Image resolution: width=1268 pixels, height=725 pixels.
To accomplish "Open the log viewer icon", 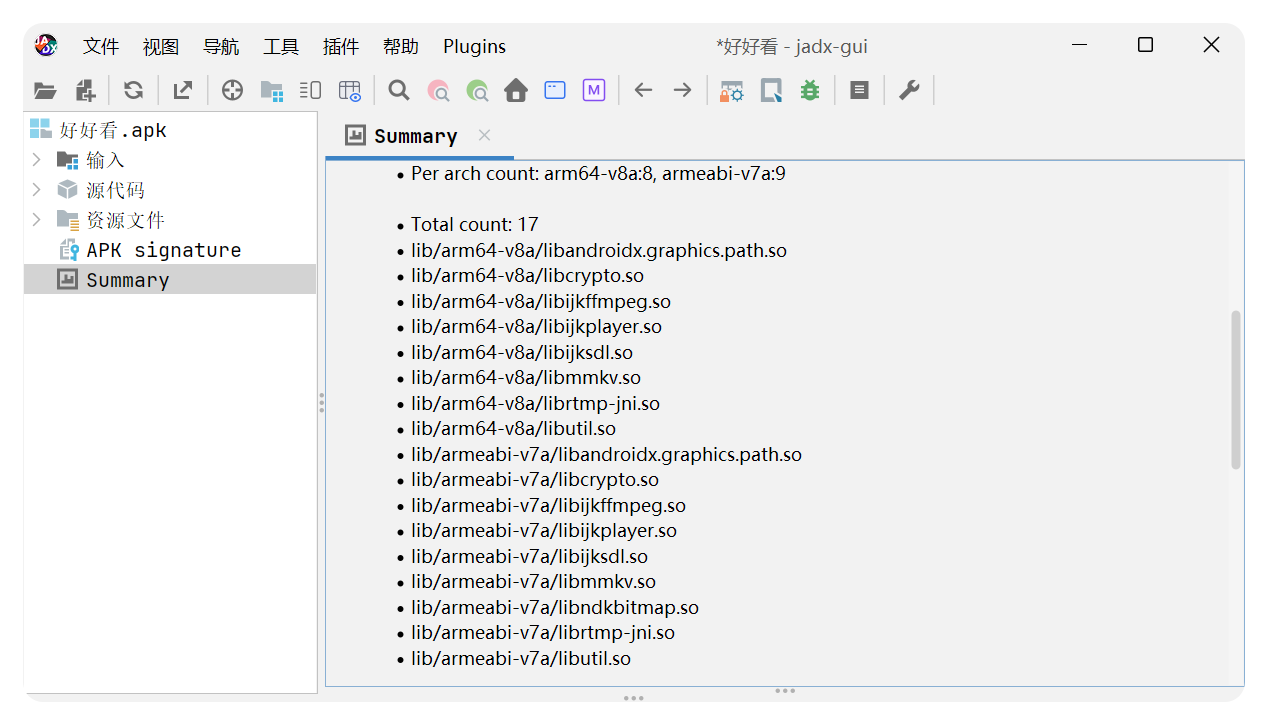I will (x=859, y=91).
